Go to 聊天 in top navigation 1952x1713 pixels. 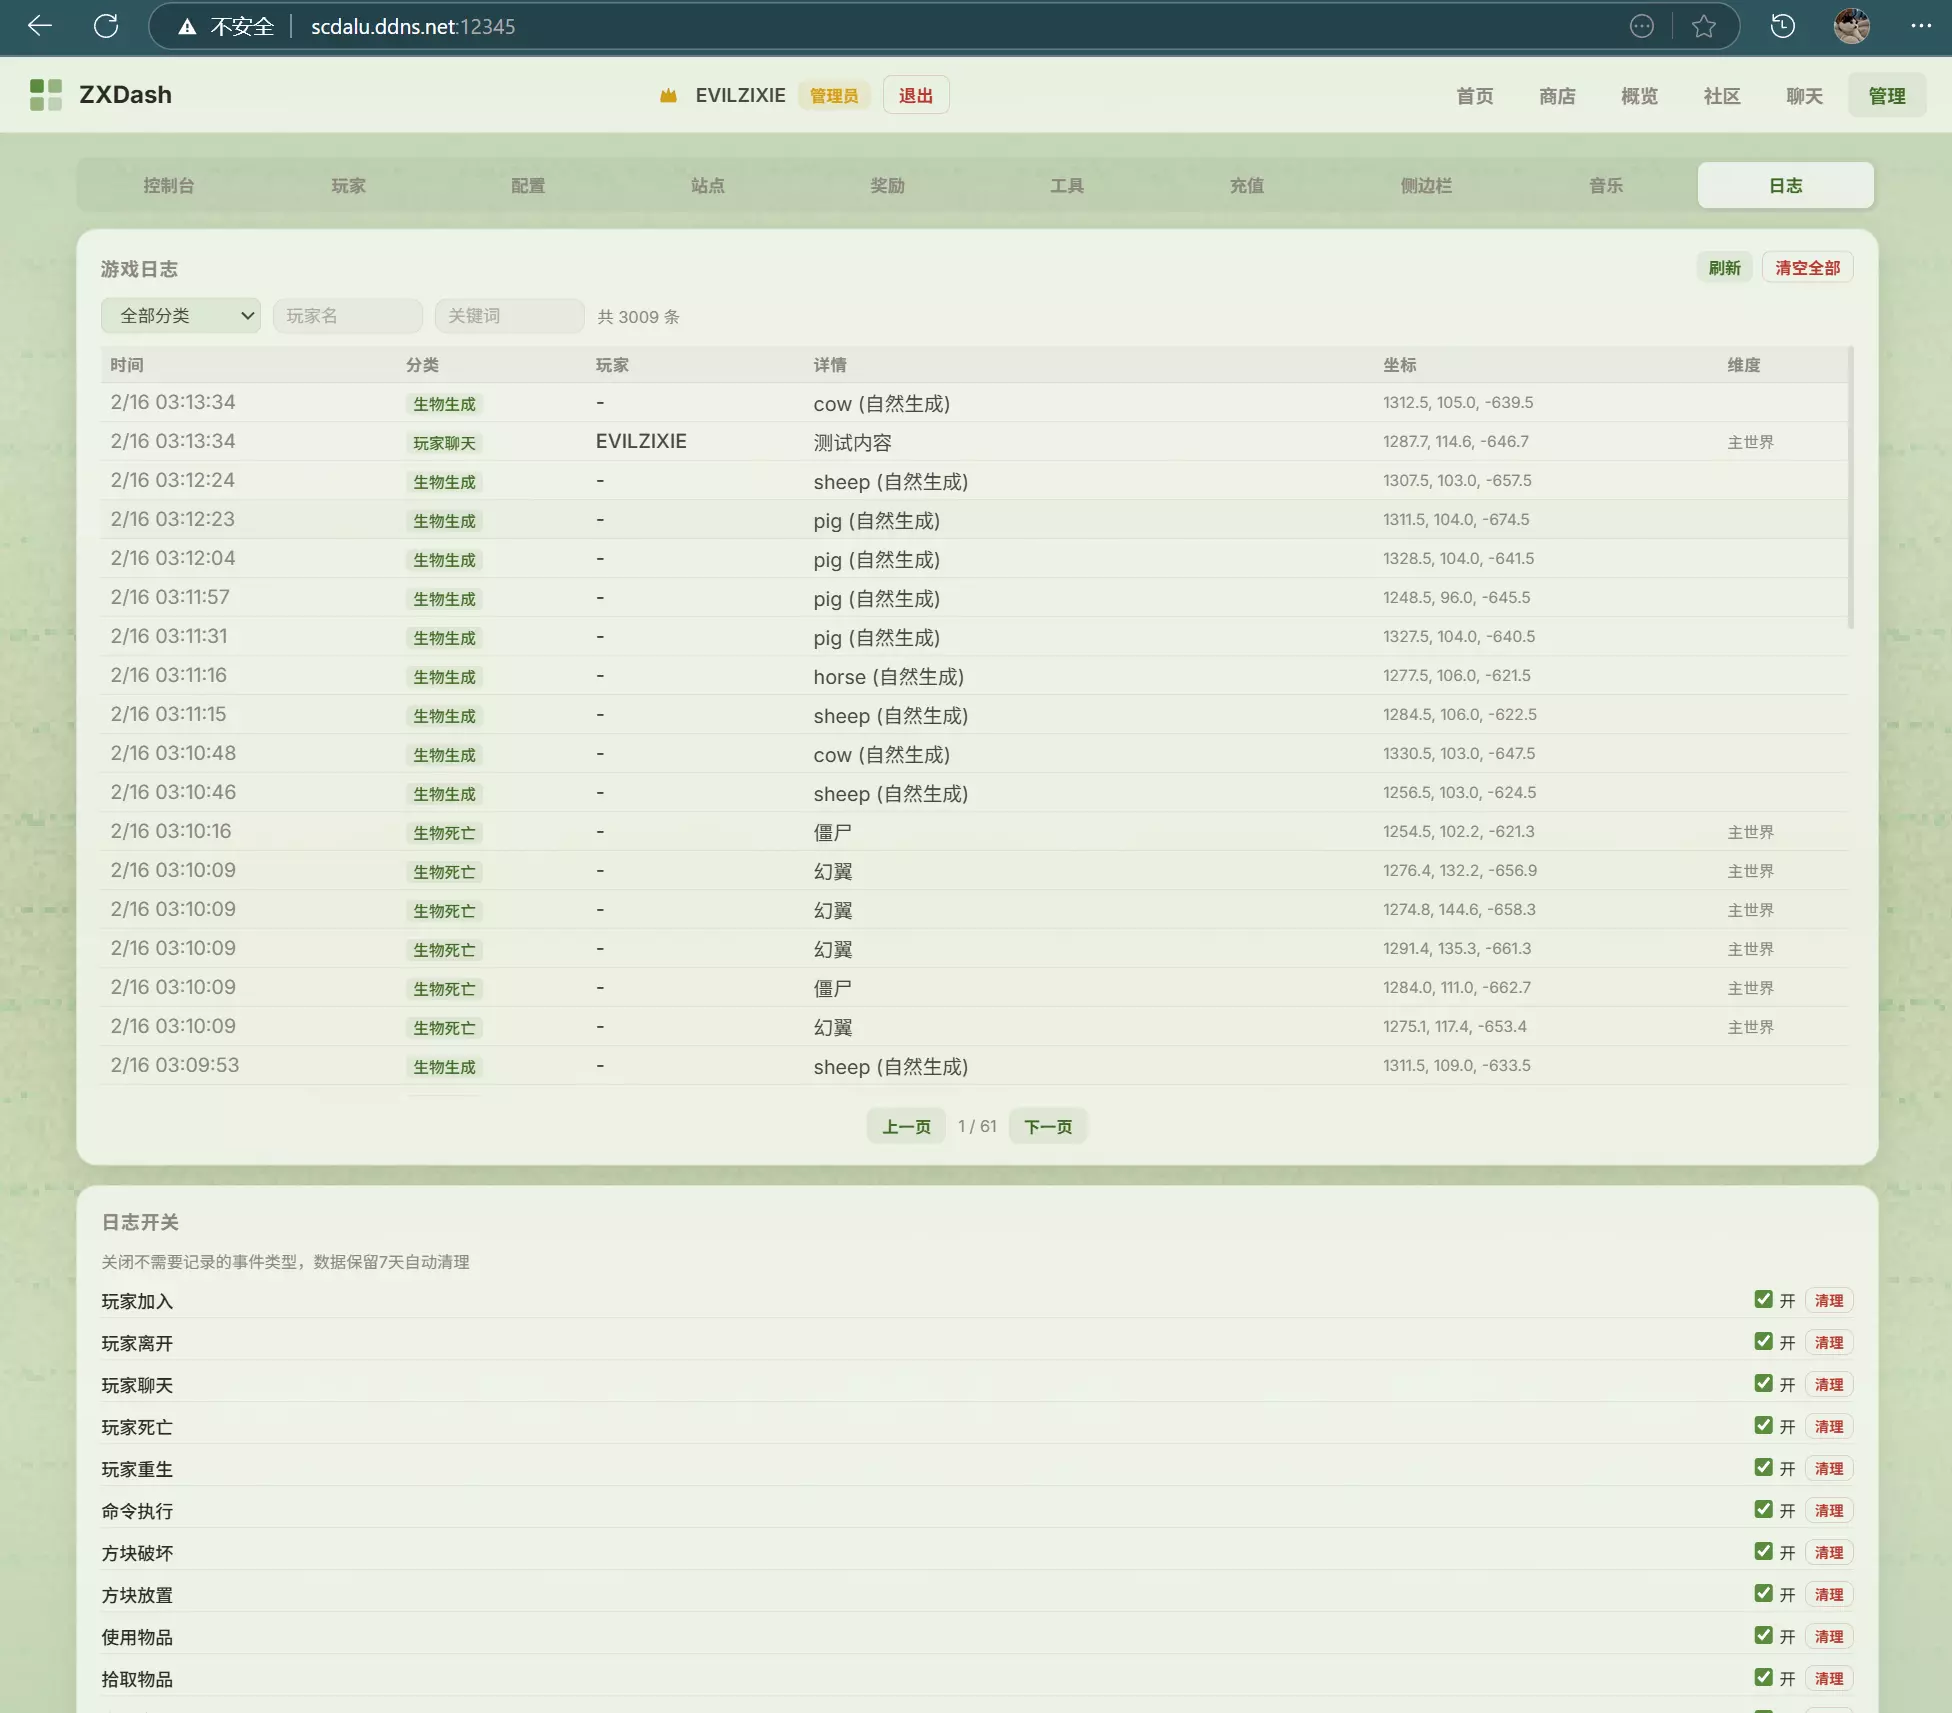pos(1804,96)
